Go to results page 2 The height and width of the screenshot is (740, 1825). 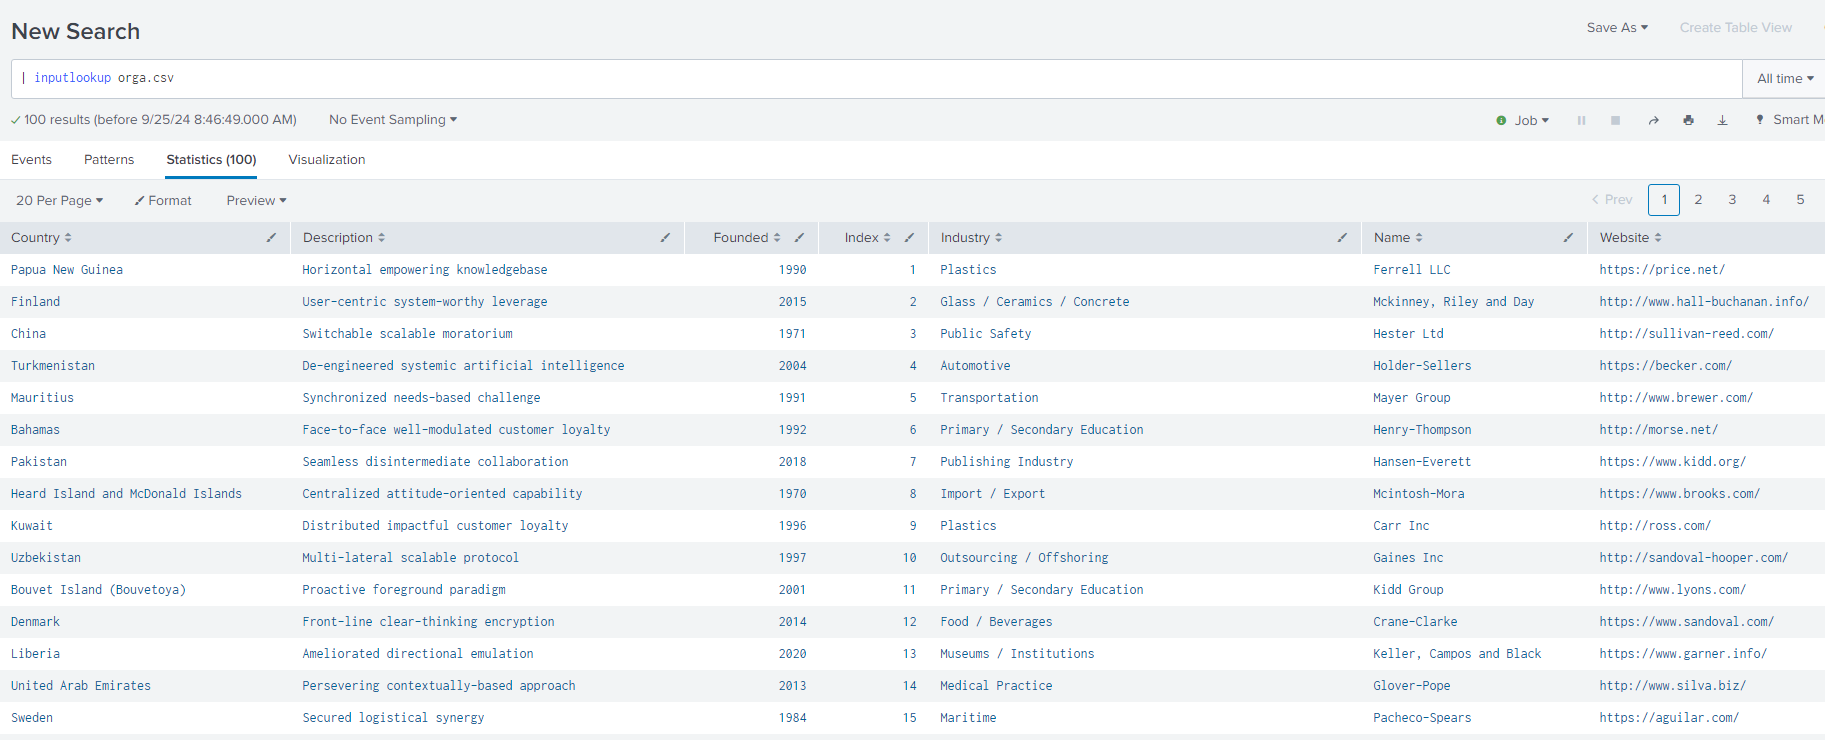click(x=1698, y=200)
